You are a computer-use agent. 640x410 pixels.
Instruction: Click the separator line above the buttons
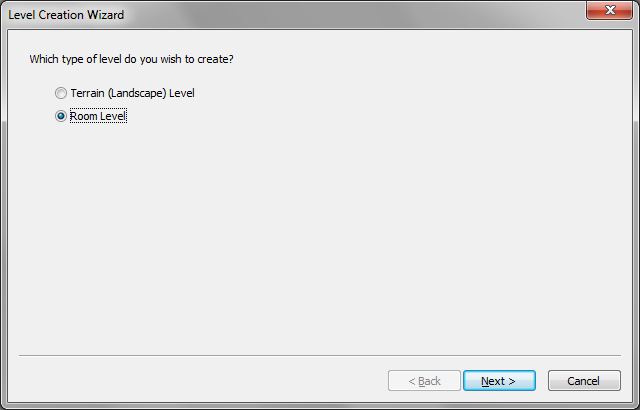point(320,355)
